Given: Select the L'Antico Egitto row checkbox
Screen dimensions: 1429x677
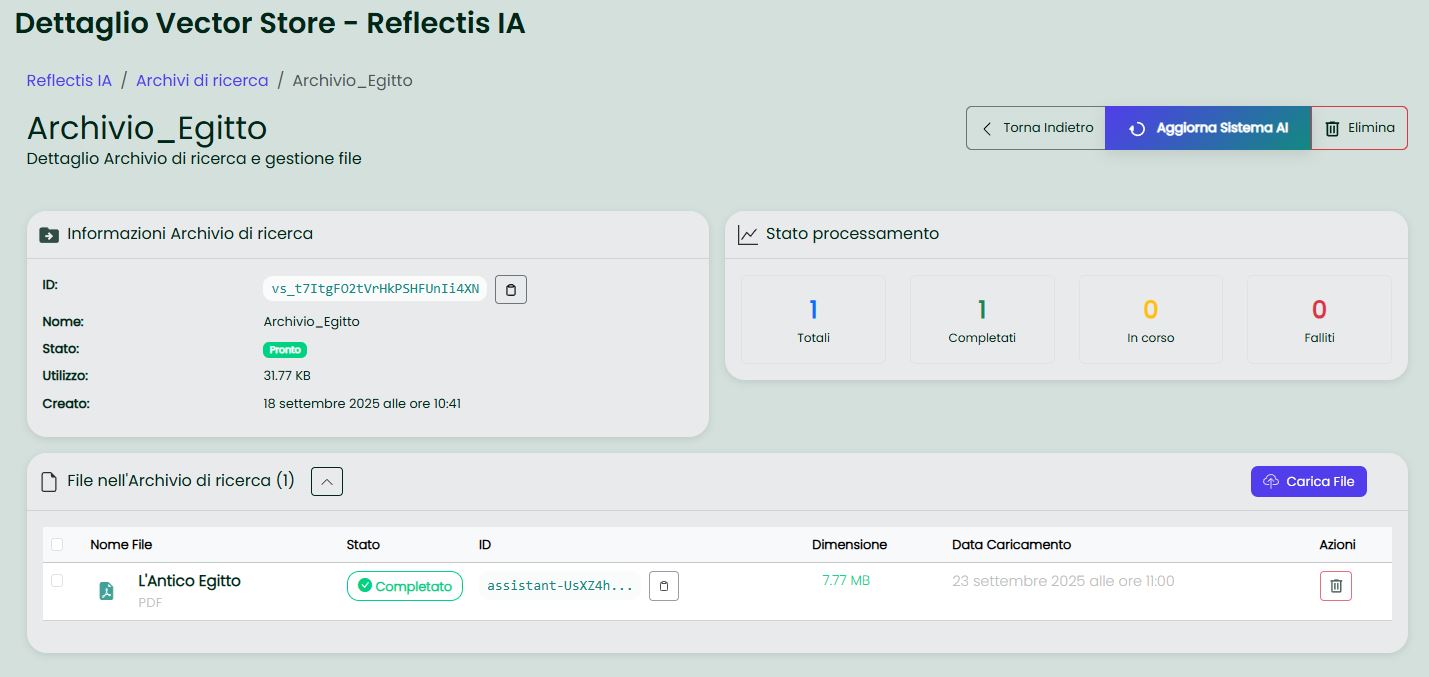Looking at the screenshot, I should (x=57, y=581).
